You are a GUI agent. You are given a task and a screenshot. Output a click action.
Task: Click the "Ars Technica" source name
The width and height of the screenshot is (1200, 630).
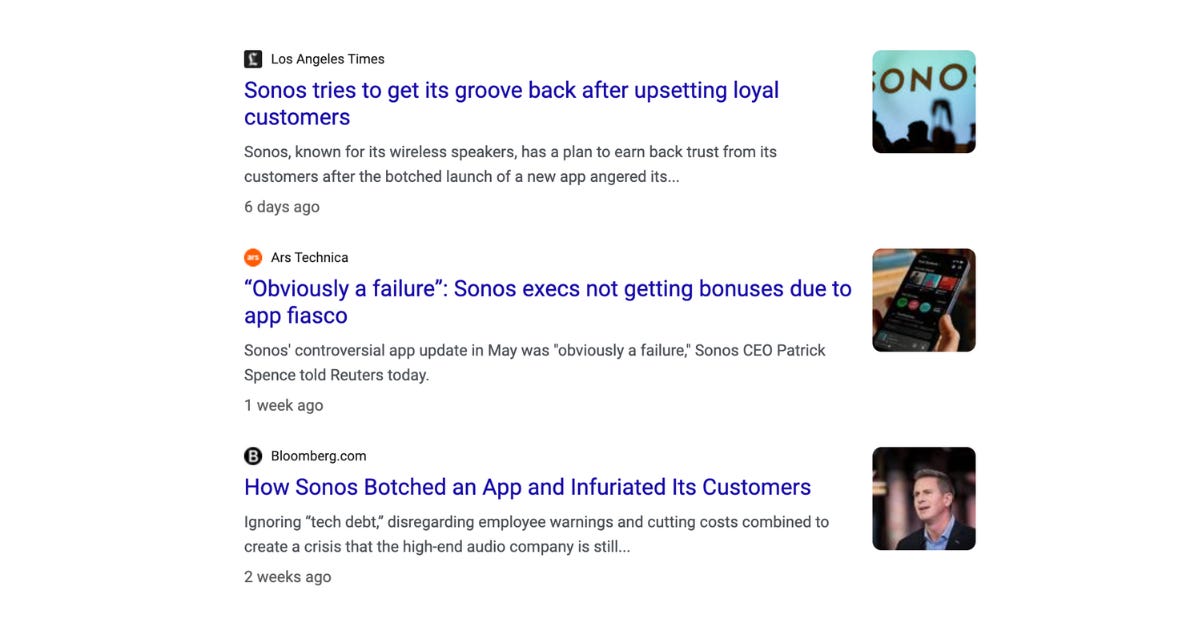point(310,257)
